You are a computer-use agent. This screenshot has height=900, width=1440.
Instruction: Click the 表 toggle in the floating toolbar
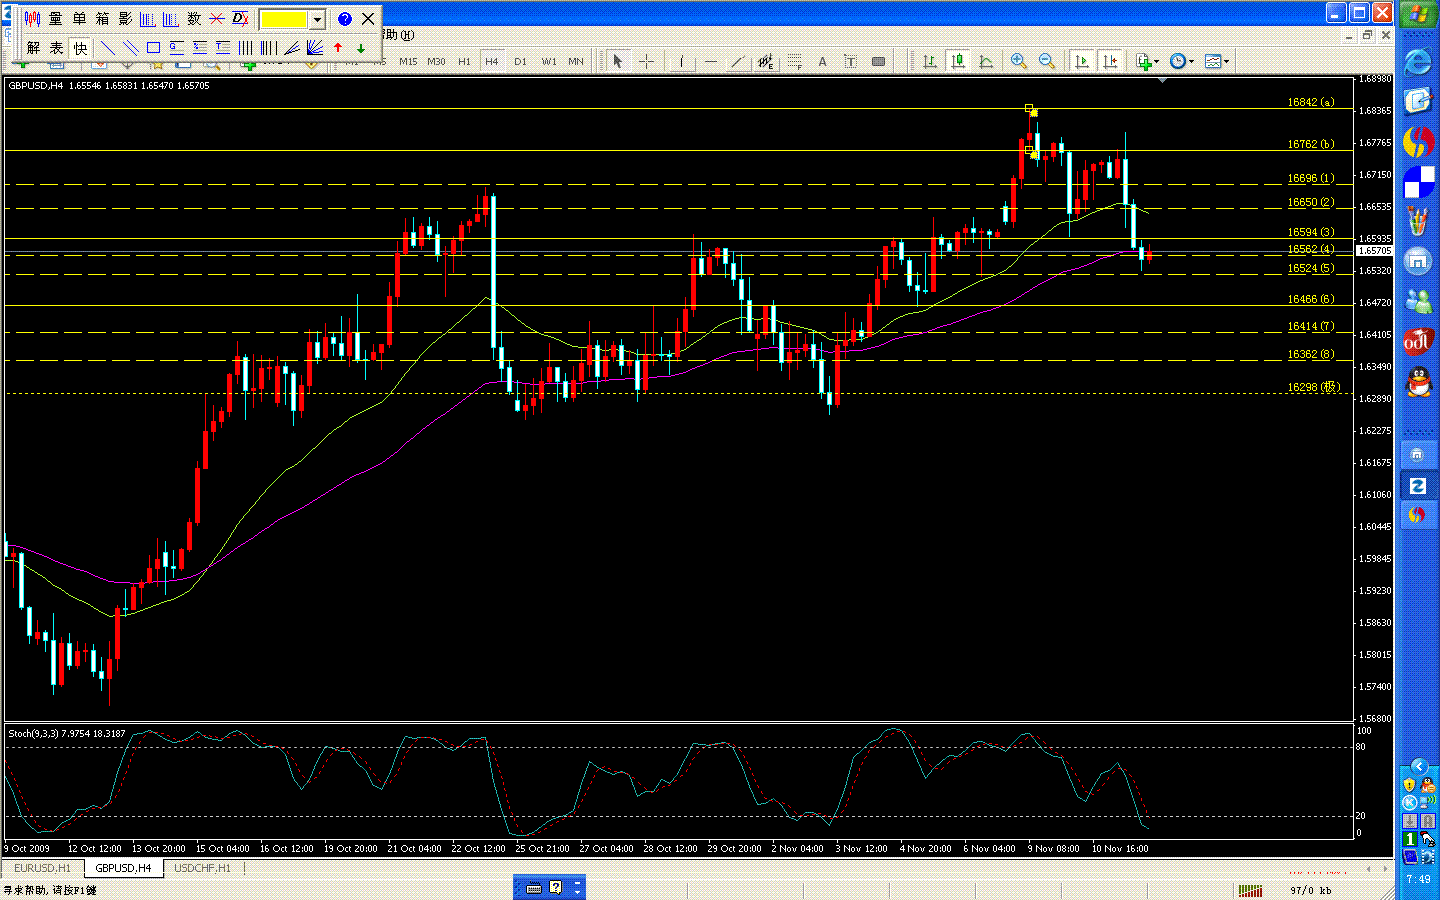(56, 47)
